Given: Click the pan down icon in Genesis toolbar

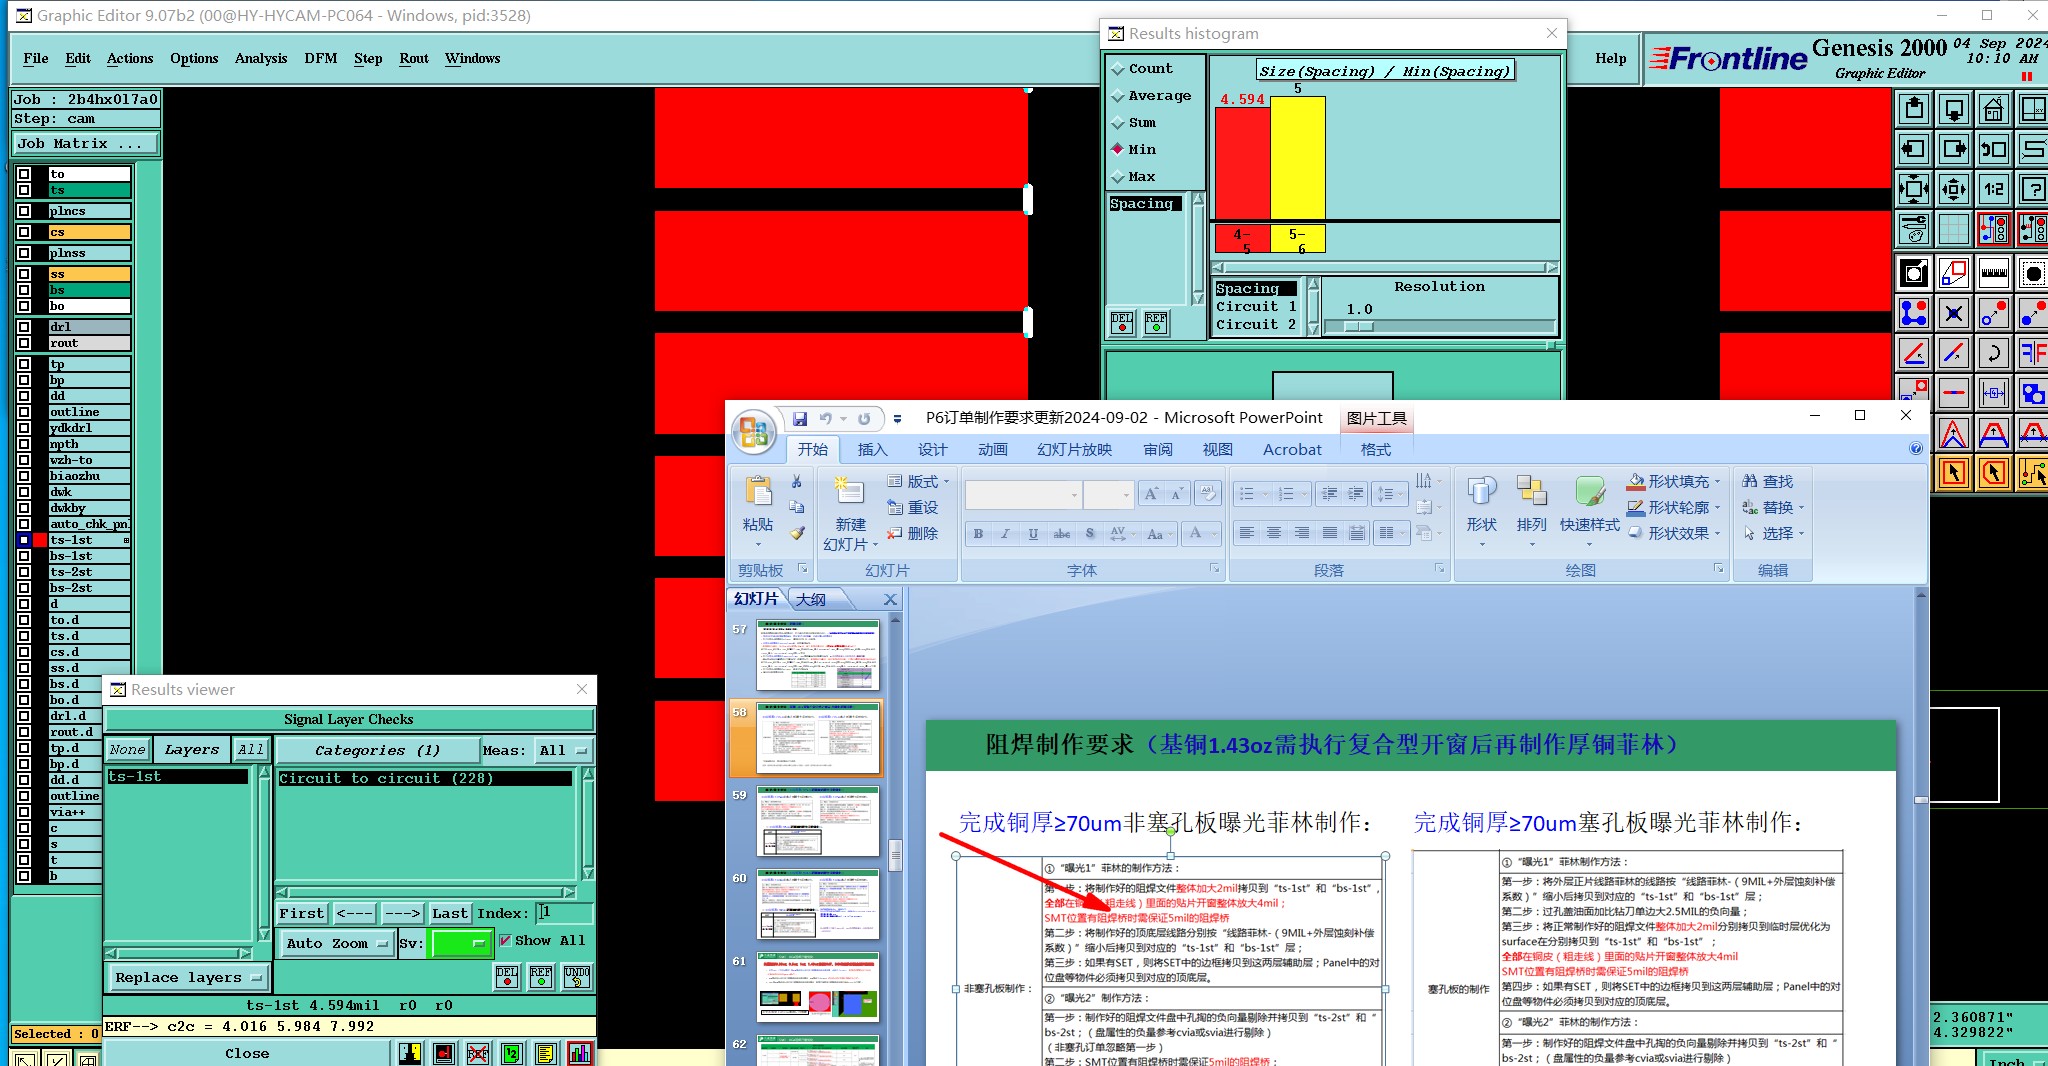Looking at the screenshot, I should pos(1953,108).
